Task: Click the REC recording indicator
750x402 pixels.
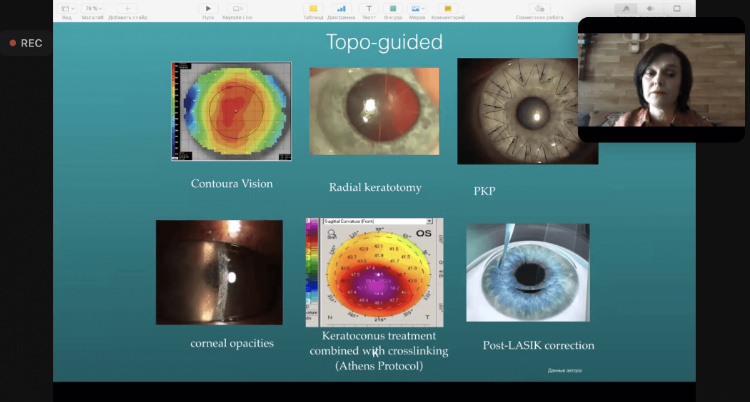Action: pyautogui.click(x=25, y=44)
